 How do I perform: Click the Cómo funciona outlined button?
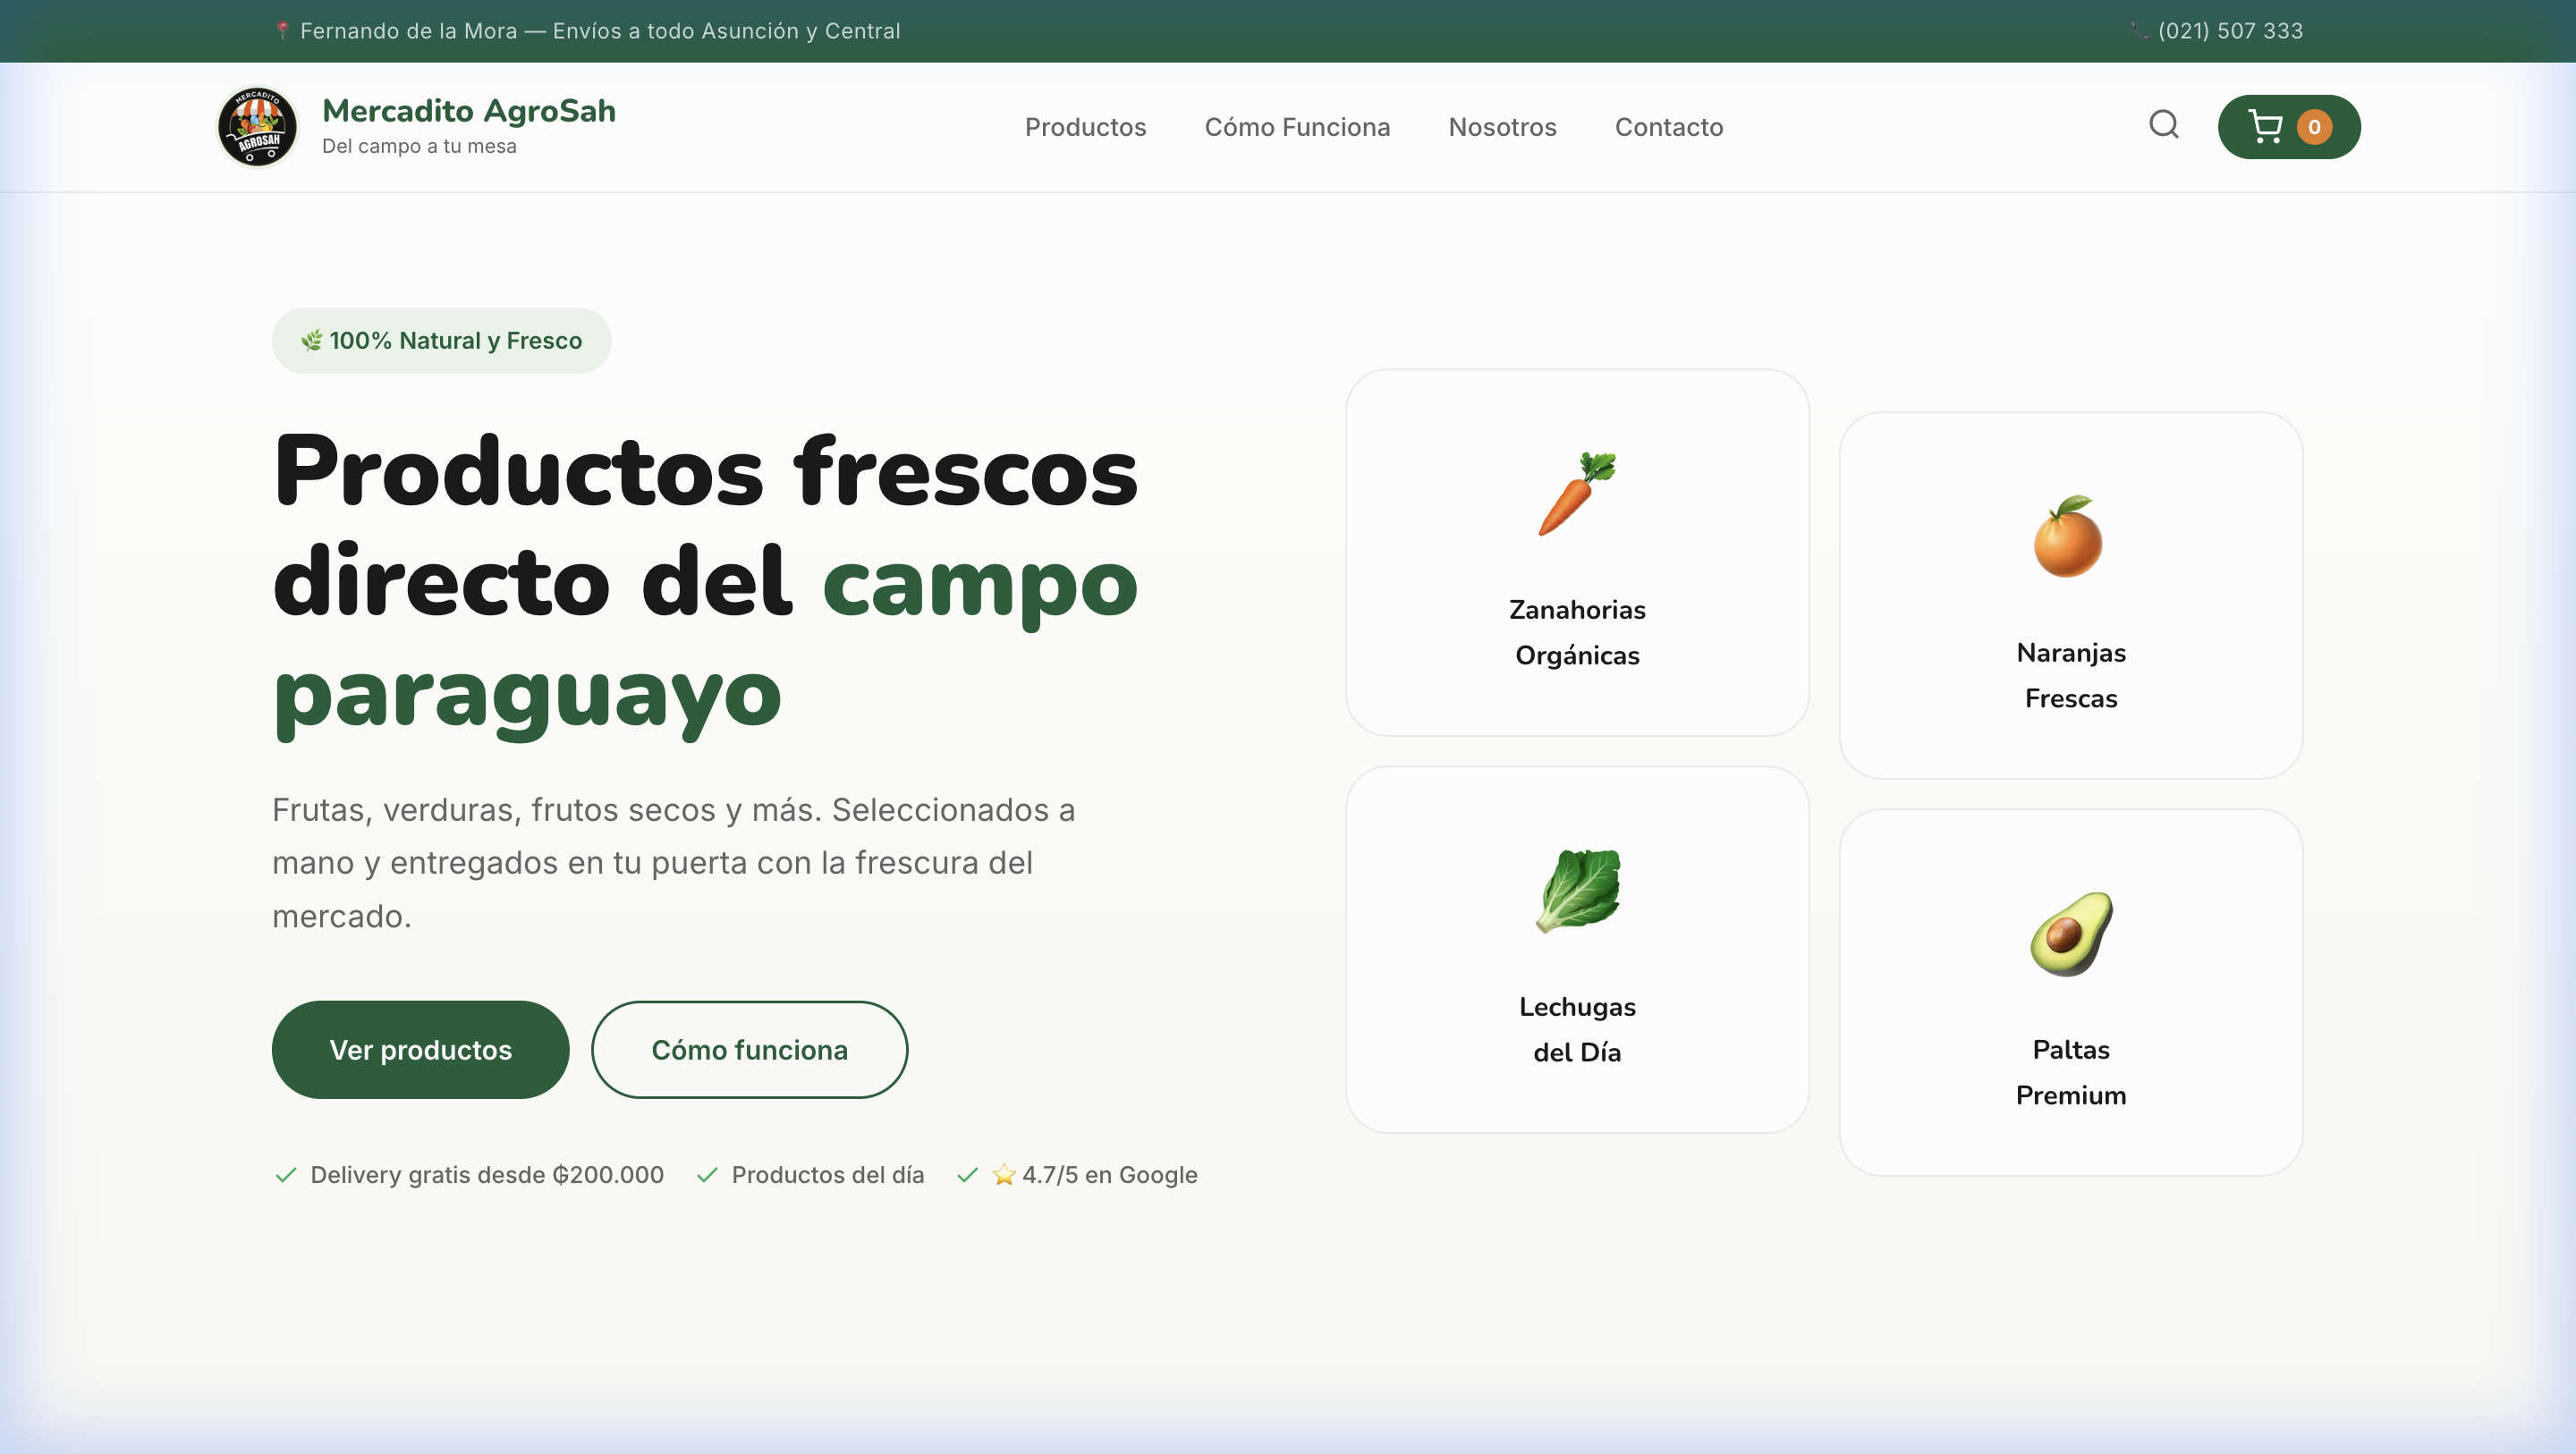tap(749, 1049)
